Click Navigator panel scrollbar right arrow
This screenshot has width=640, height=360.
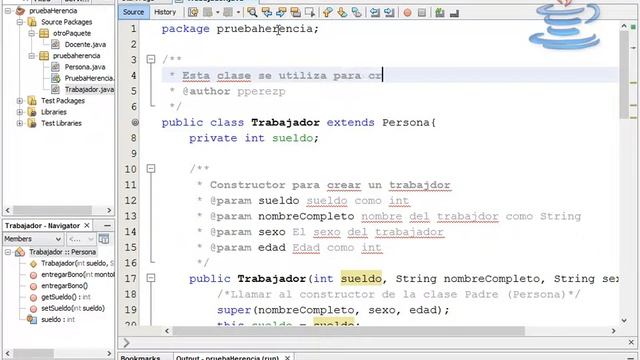coord(109,353)
